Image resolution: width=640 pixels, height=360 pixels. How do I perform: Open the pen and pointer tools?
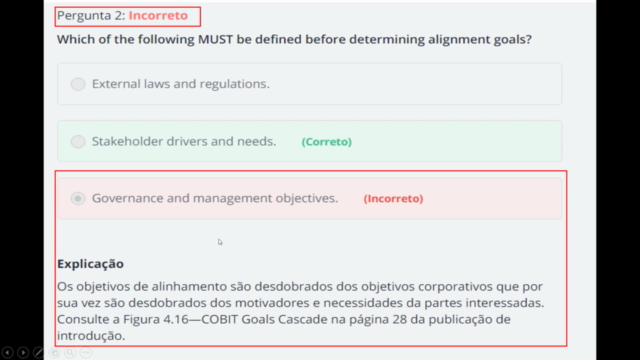pos(38,352)
